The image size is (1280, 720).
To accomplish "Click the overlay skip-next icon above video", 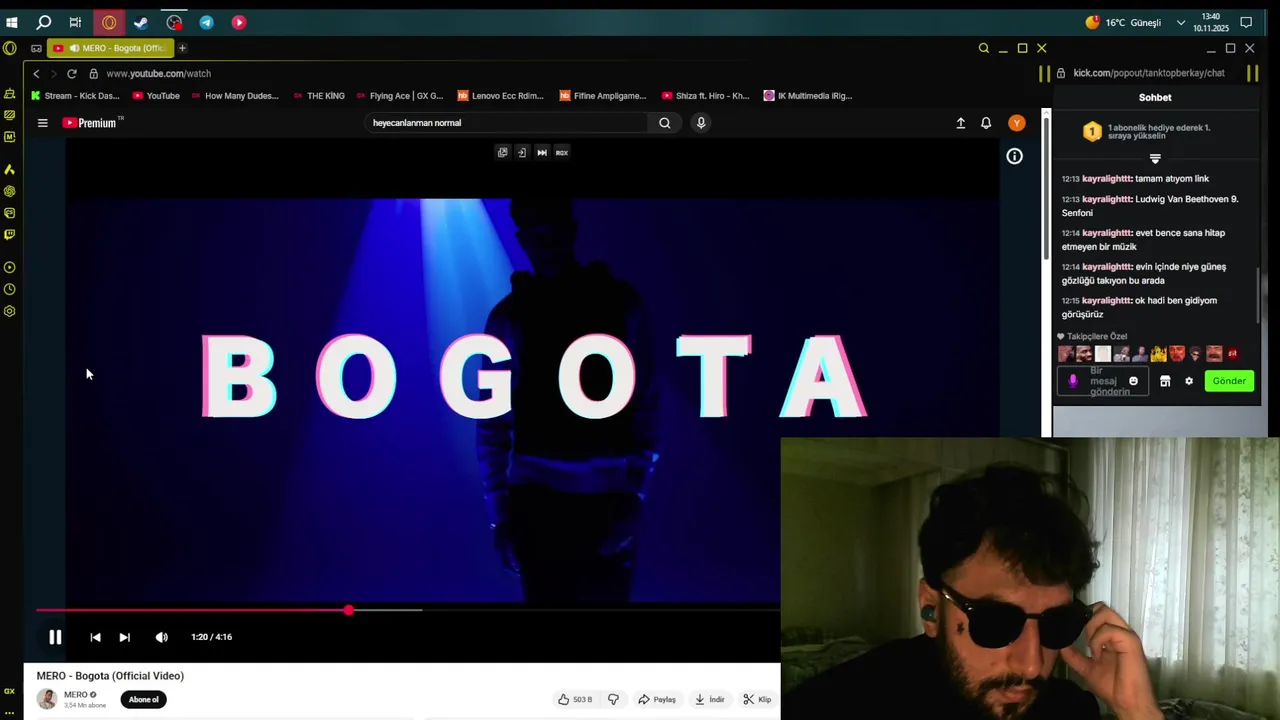I will pyautogui.click(x=541, y=152).
